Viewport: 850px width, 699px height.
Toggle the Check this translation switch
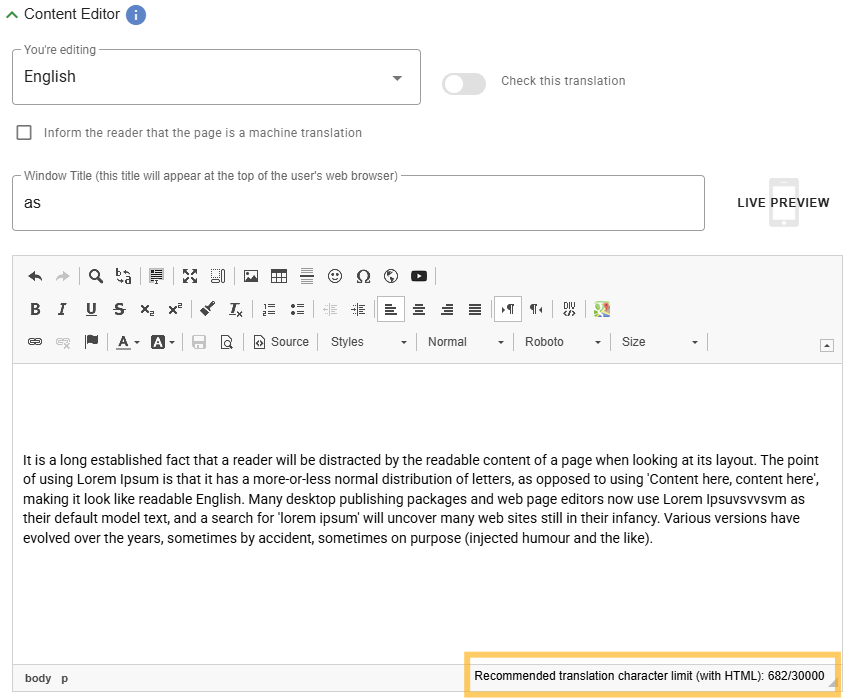(464, 84)
